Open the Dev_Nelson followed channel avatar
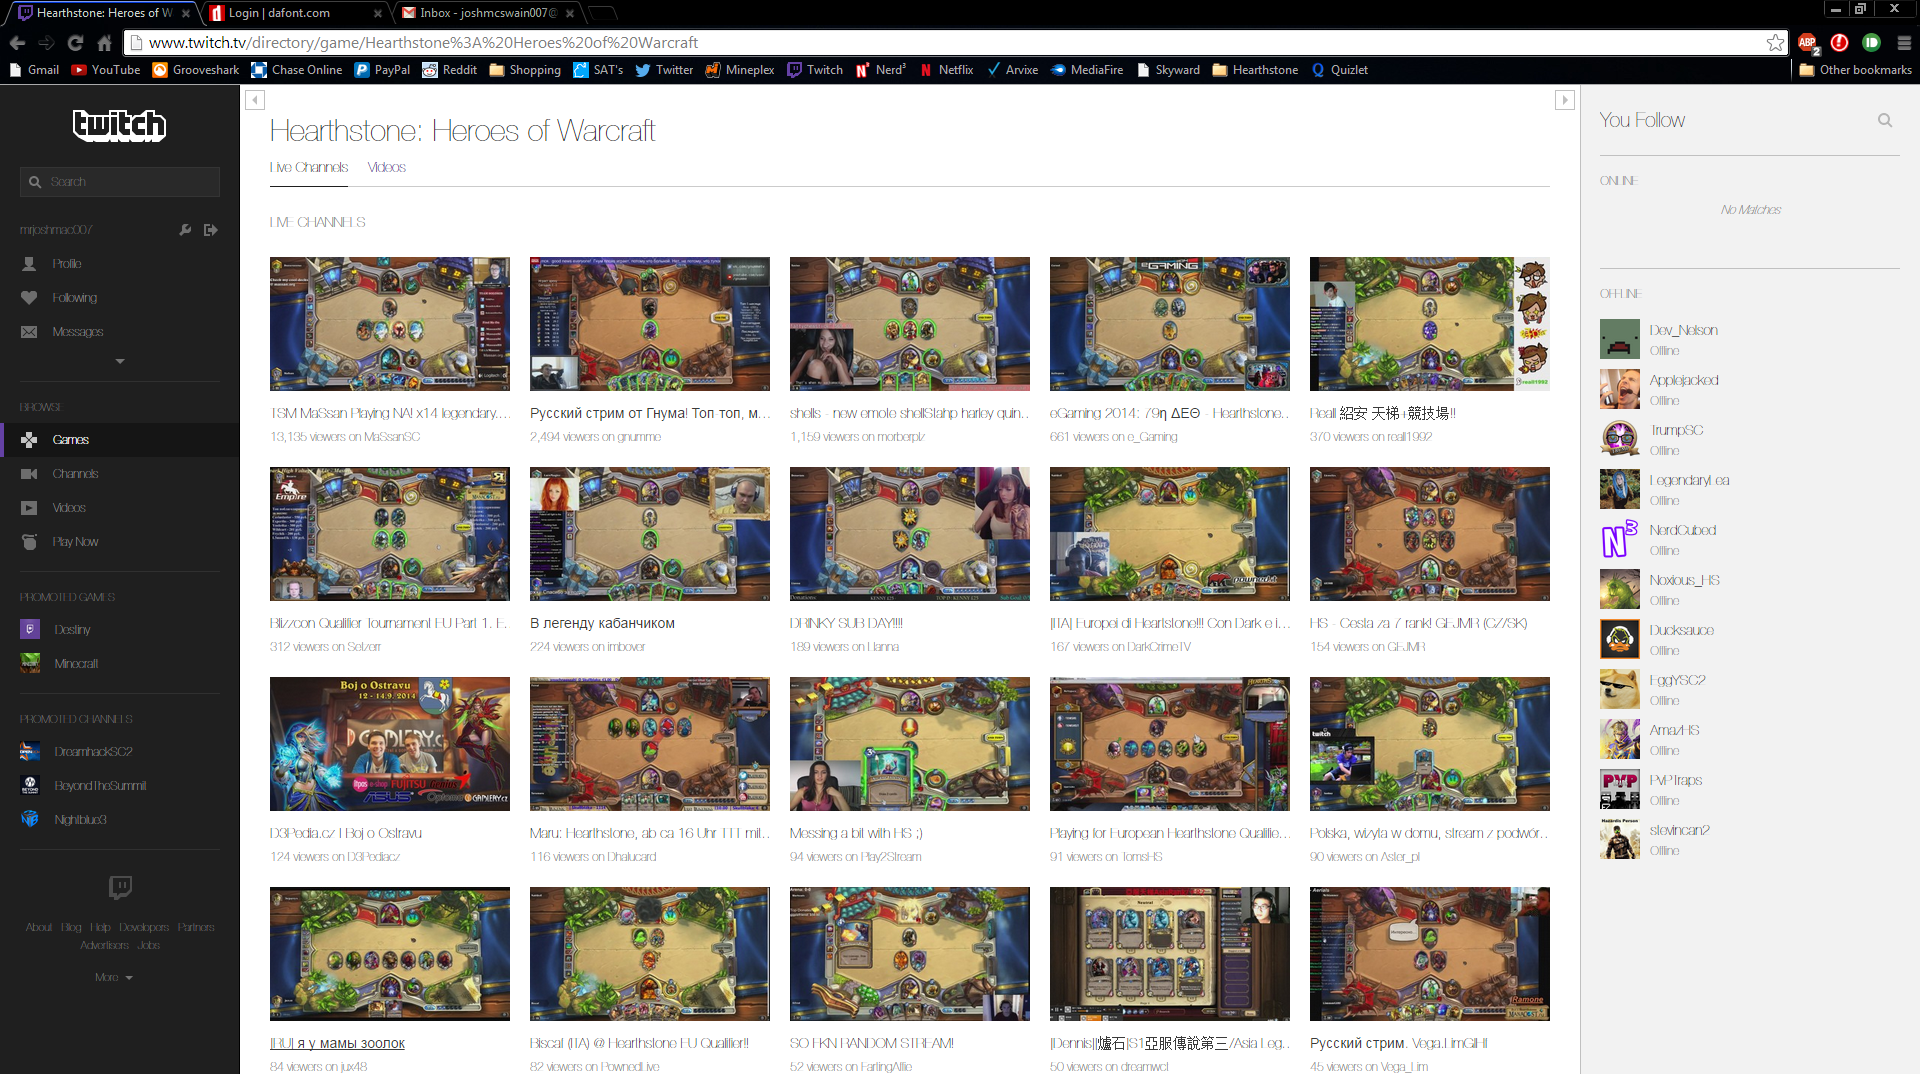The width and height of the screenshot is (1920, 1074). coord(1620,339)
